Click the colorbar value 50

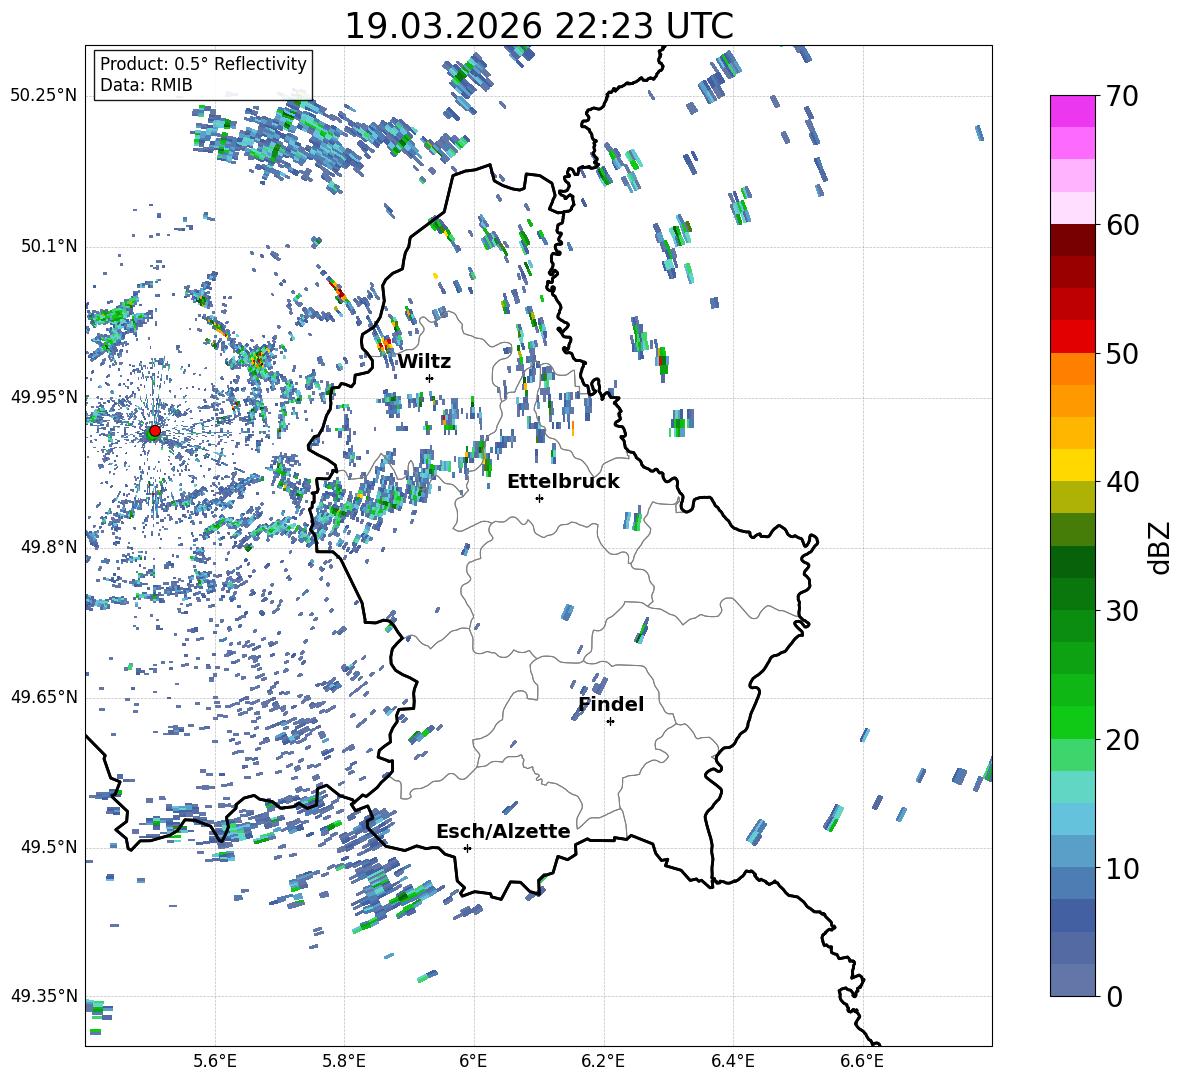tap(1122, 354)
